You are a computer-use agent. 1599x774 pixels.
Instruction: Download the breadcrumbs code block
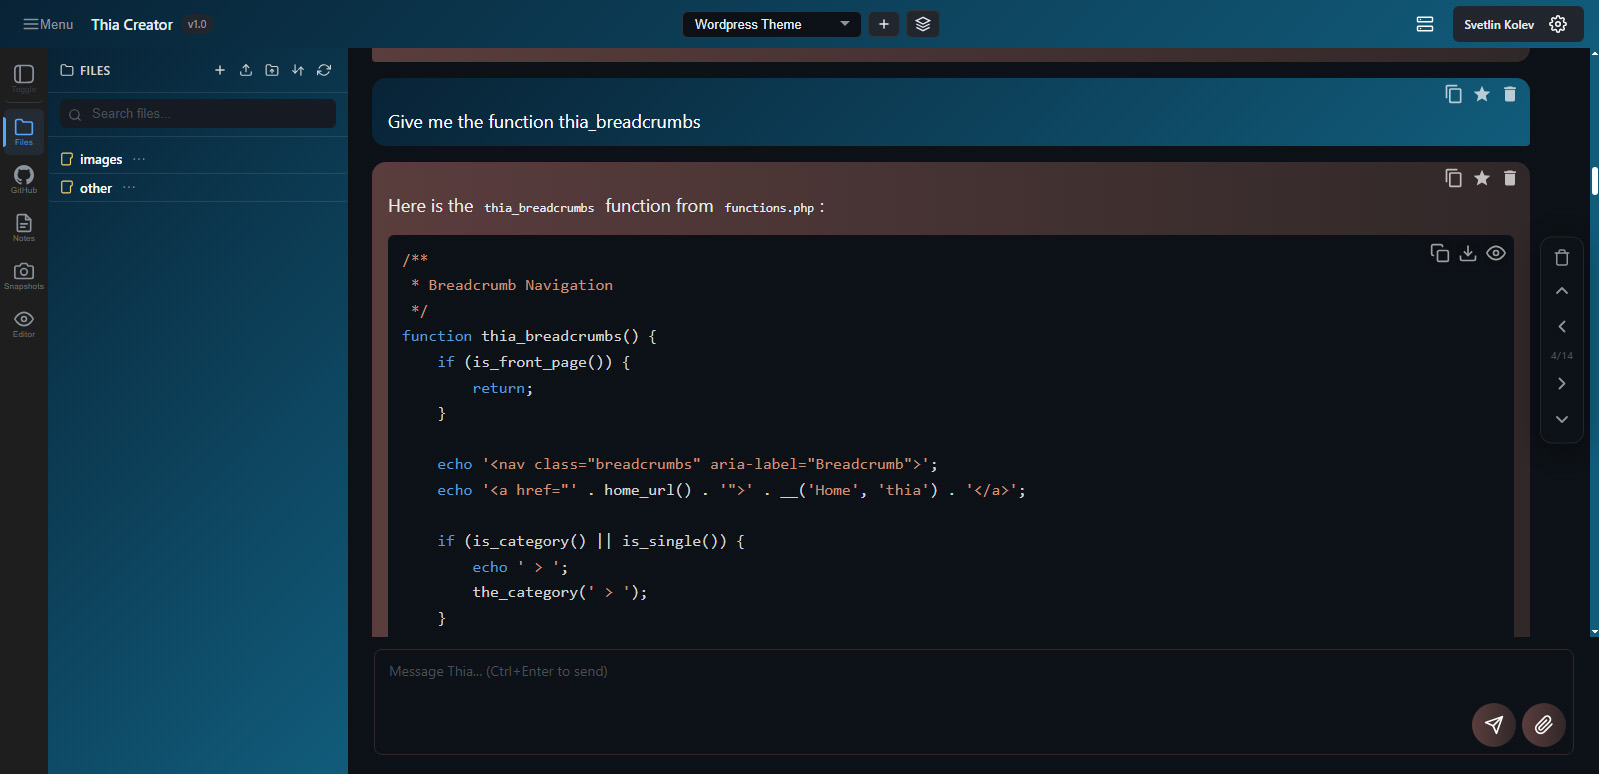1467,253
